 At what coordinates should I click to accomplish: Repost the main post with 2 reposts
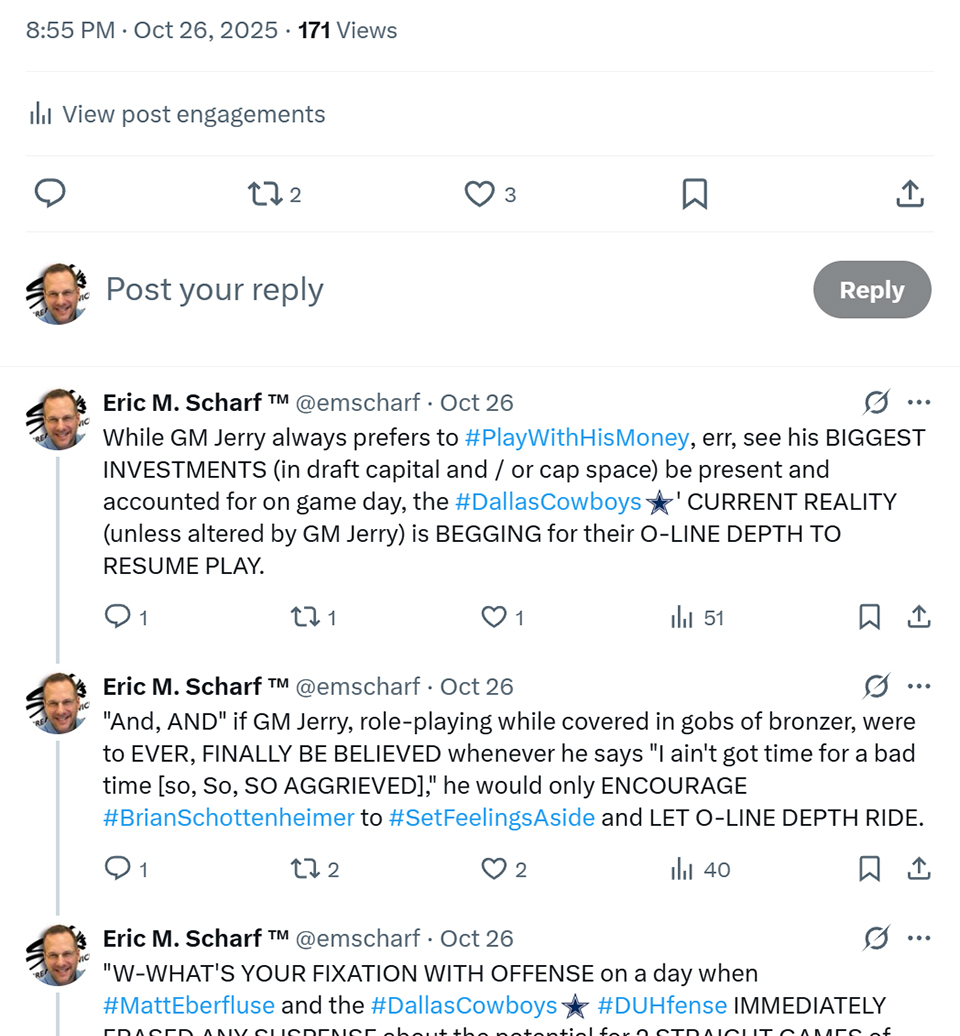pyautogui.click(x=265, y=194)
